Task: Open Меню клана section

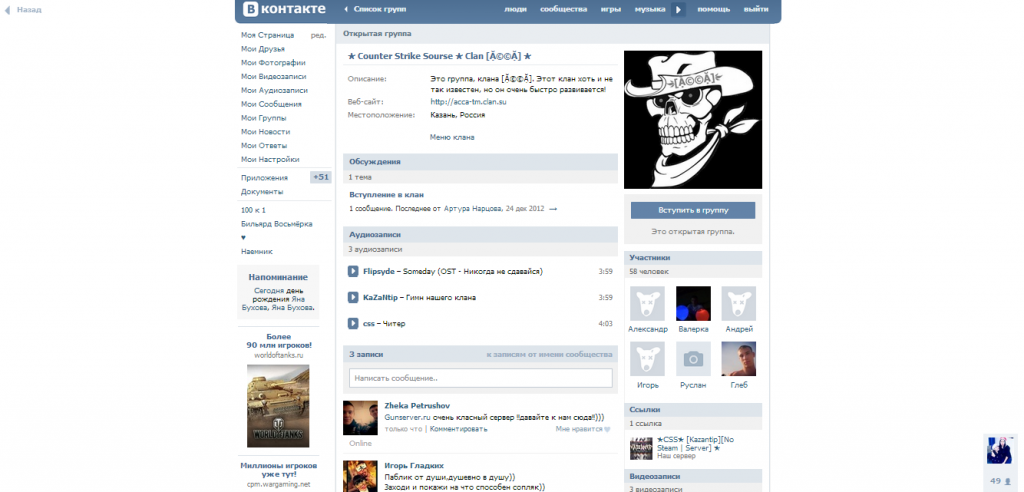Action: tap(451, 137)
